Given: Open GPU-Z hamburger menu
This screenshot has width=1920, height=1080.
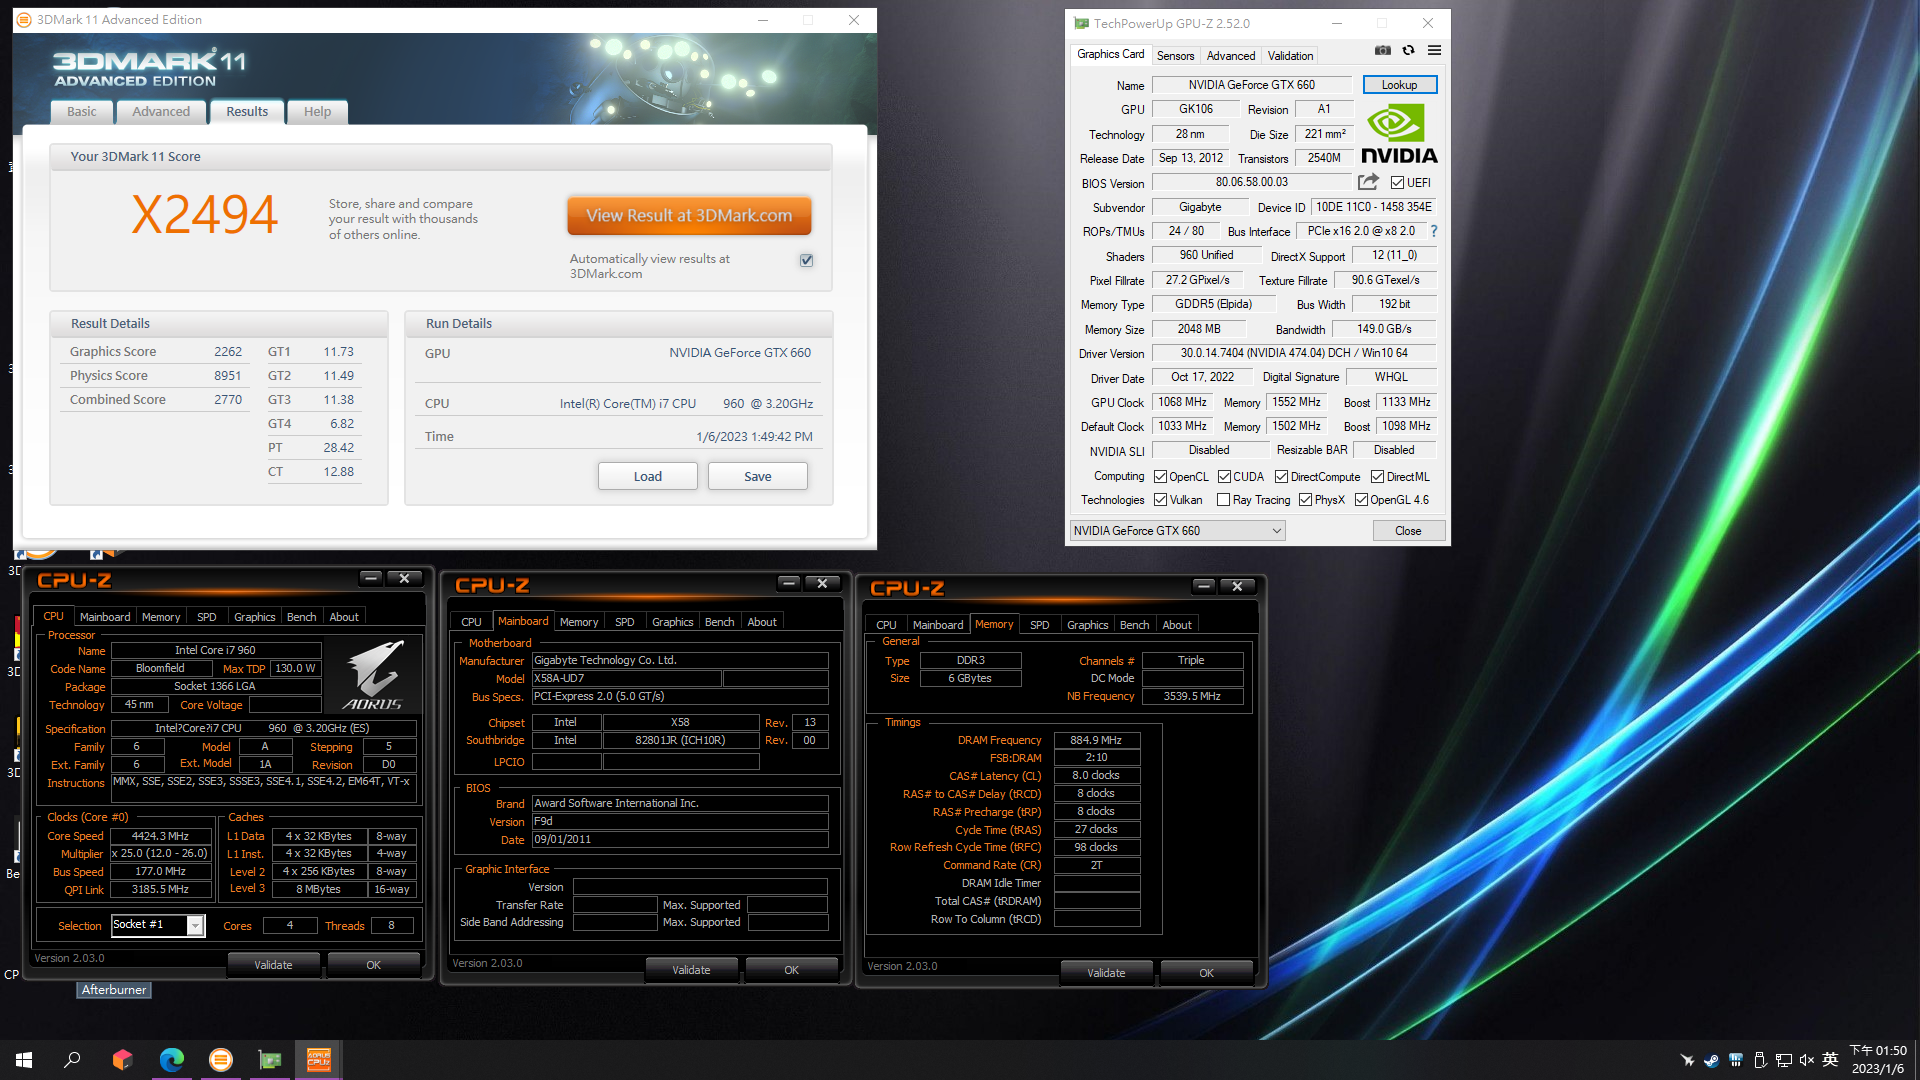Looking at the screenshot, I should pos(1434,50).
